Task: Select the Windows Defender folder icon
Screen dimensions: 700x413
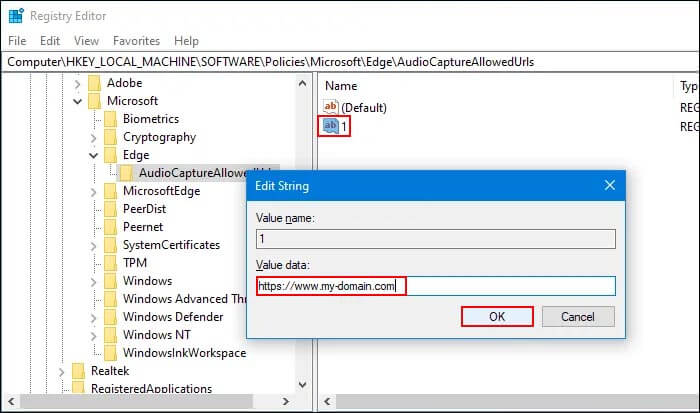Action: click(110, 317)
